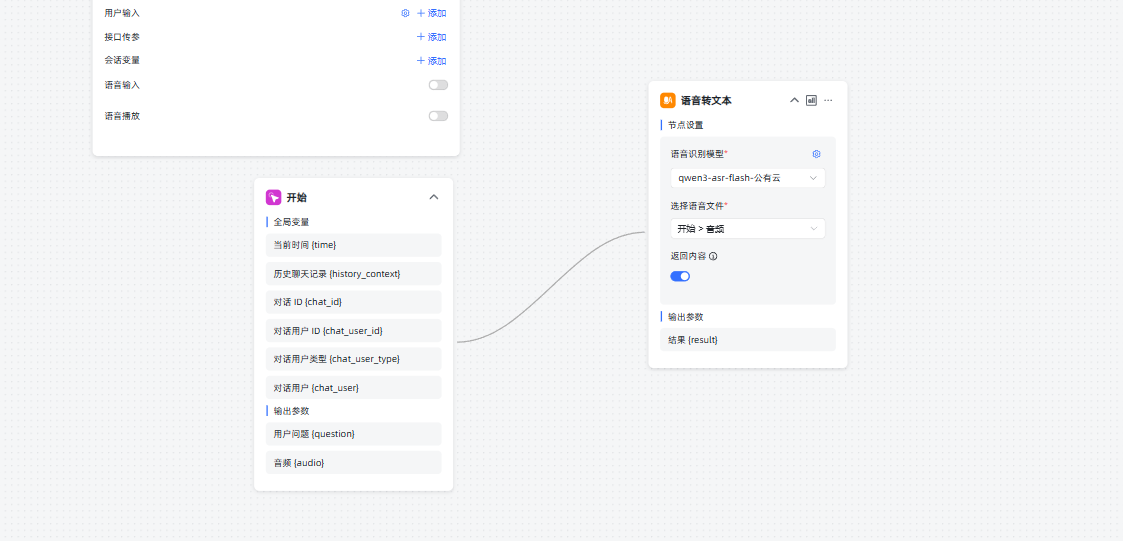Select the 历史聊天记录 {history_context} variable

coord(347,273)
